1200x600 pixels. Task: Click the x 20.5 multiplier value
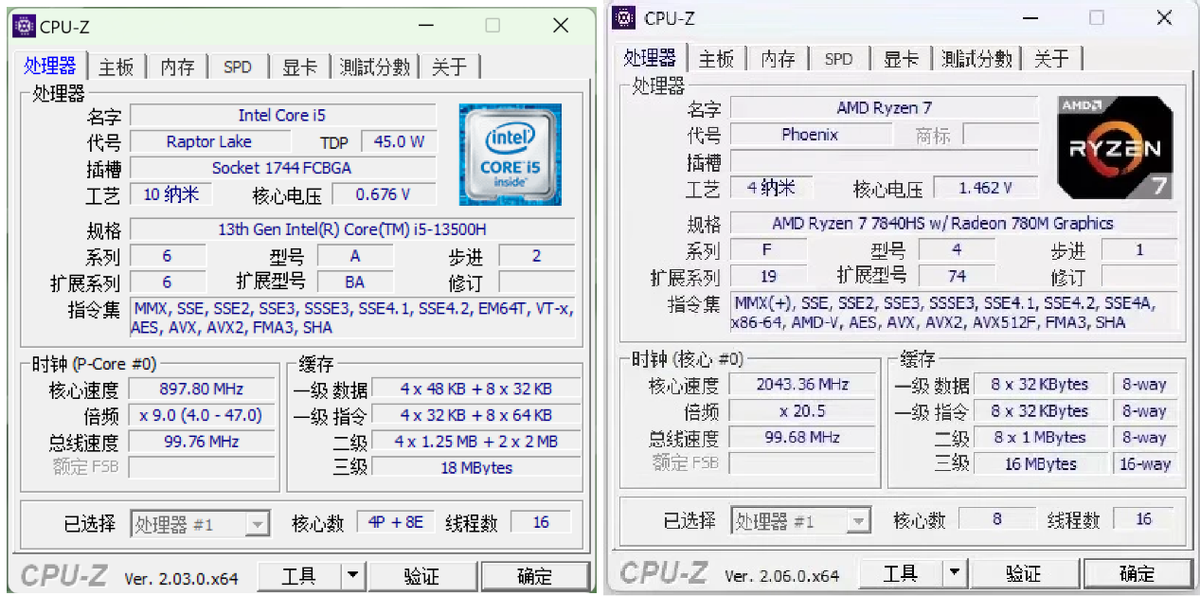click(803, 410)
